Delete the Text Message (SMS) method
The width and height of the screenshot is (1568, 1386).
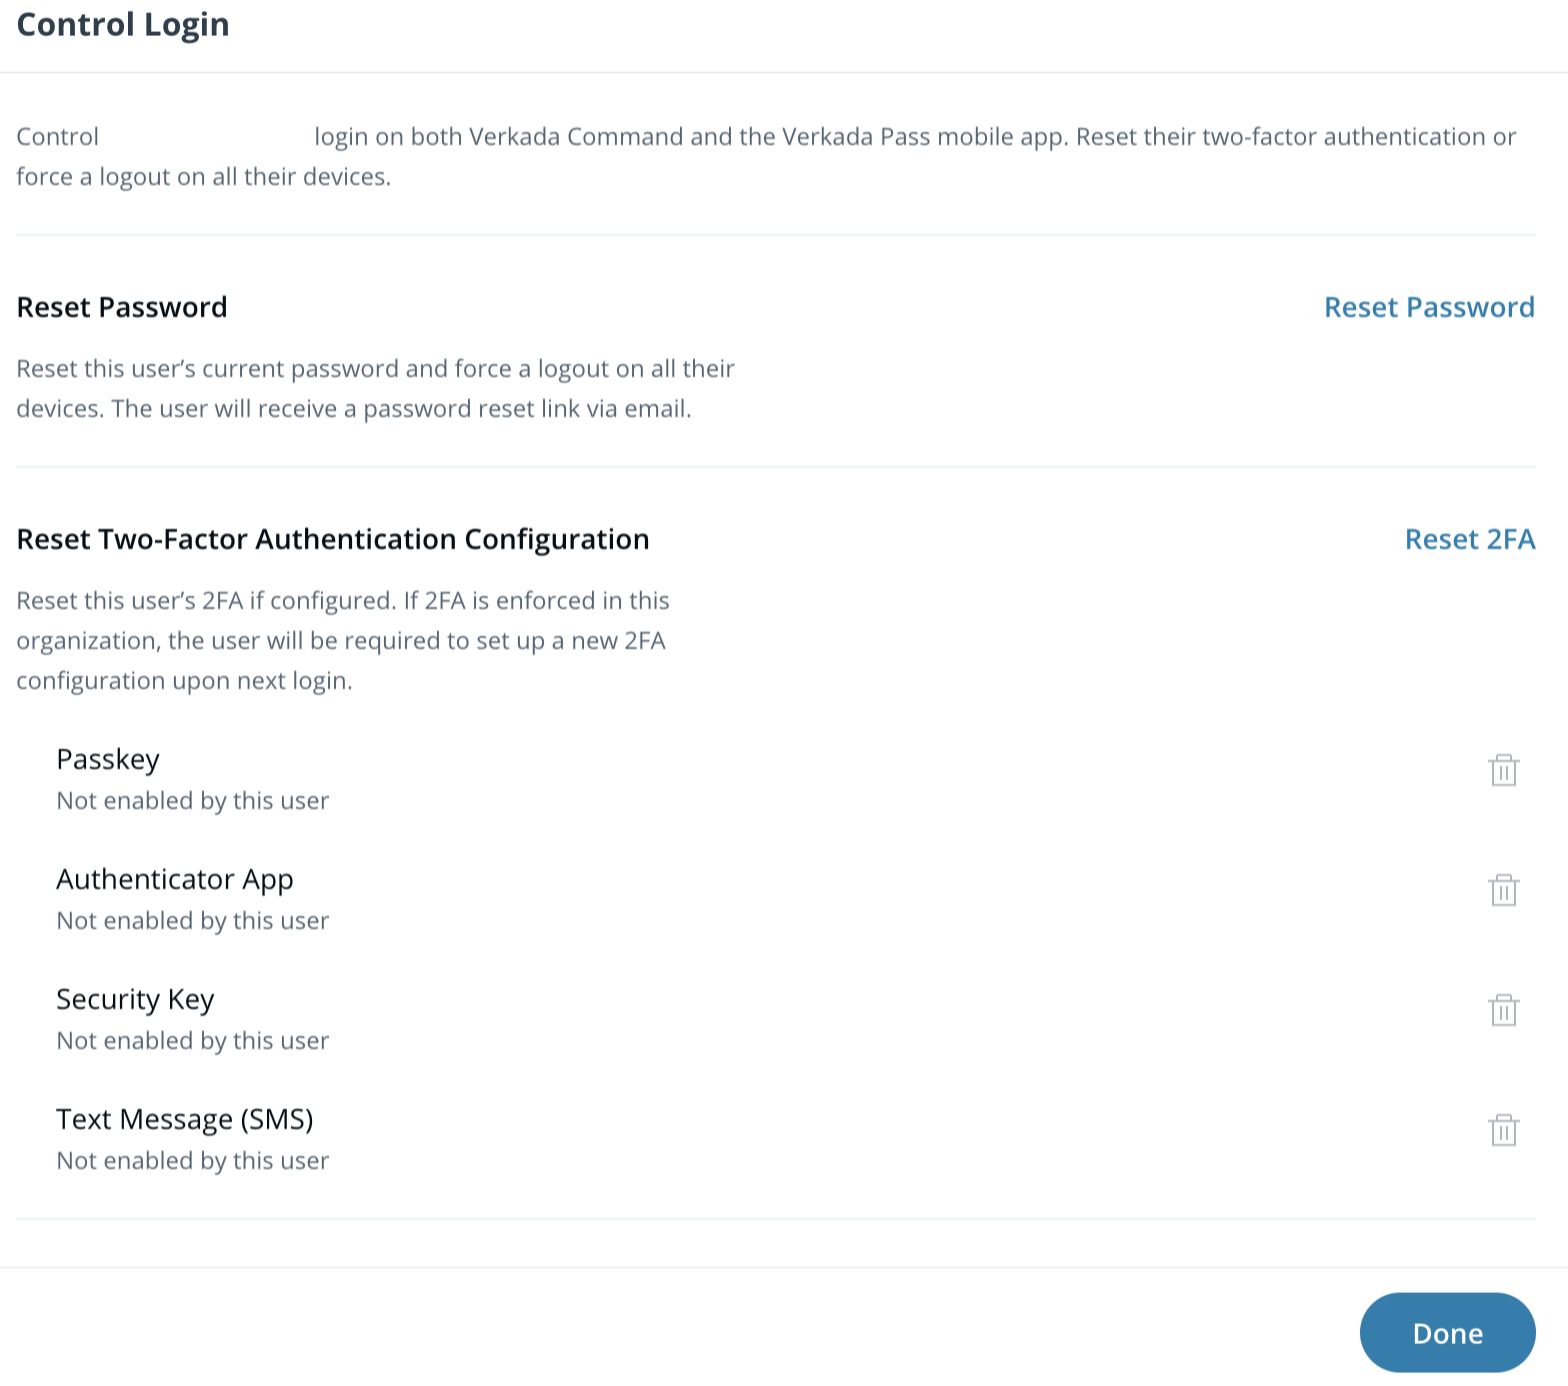(1503, 1130)
